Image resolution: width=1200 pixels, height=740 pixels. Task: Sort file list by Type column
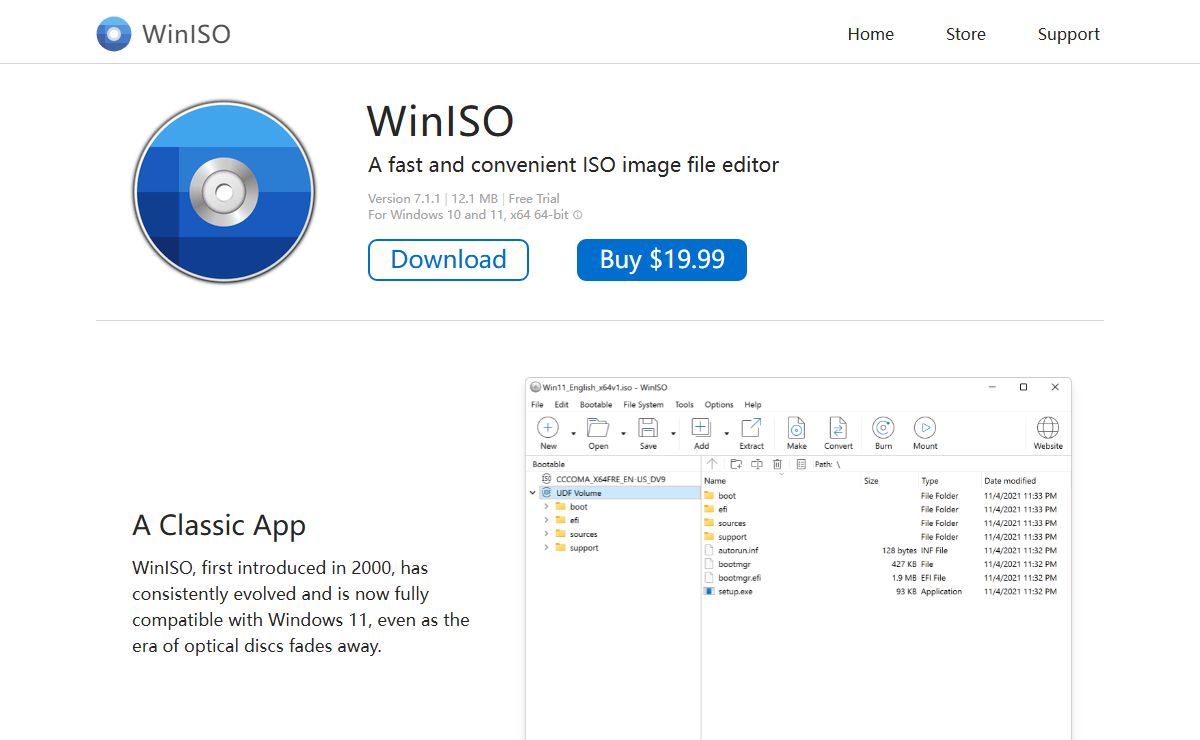pyautogui.click(x=930, y=481)
